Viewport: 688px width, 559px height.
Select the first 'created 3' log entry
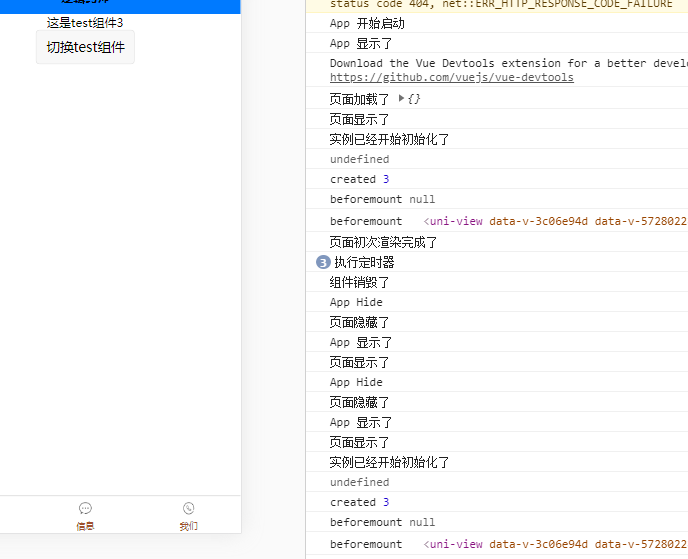point(497,179)
